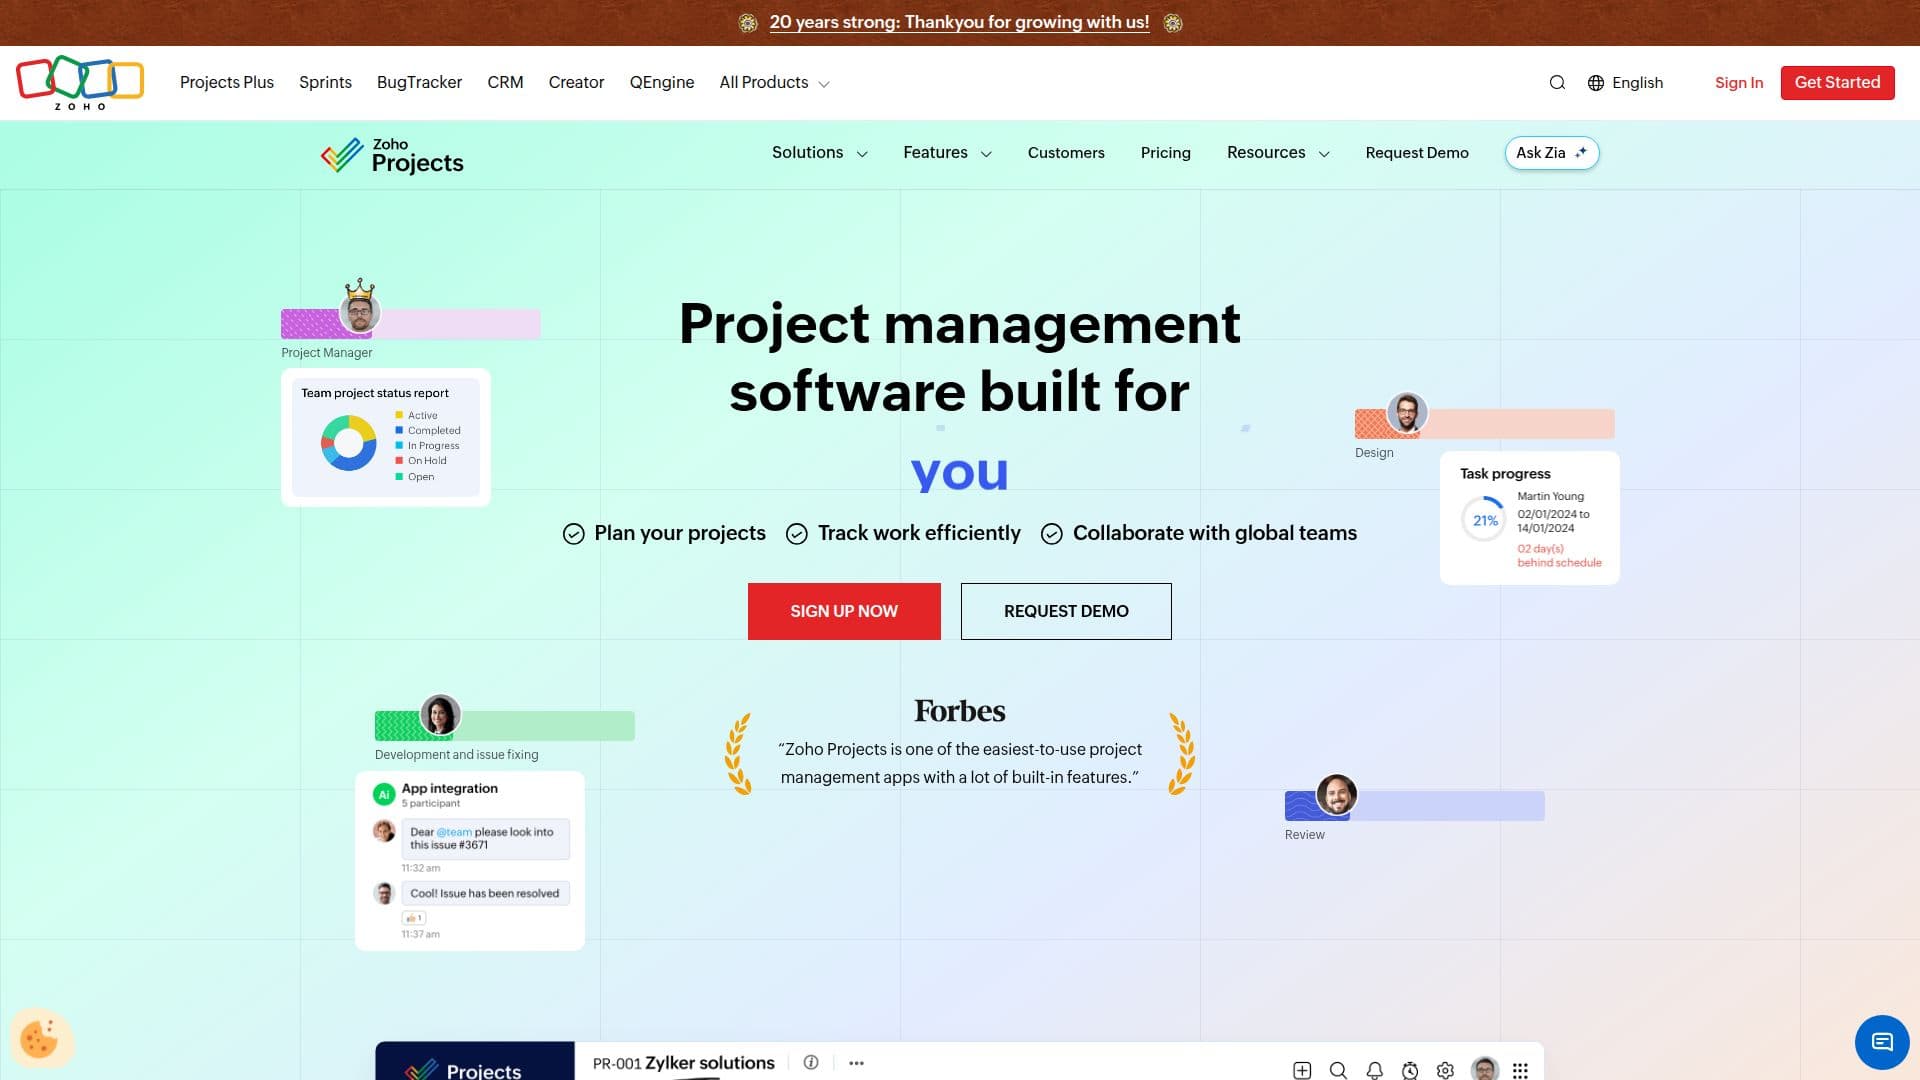Click the Get Started button
Viewport: 1920px width, 1080px height.
[1837, 83]
